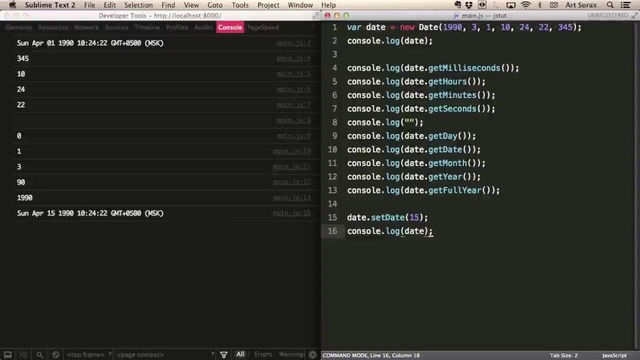The width and height of the screenshot is (640, 360).
Task: Switch to the Audits tab in DevTools
Action: 203,27
